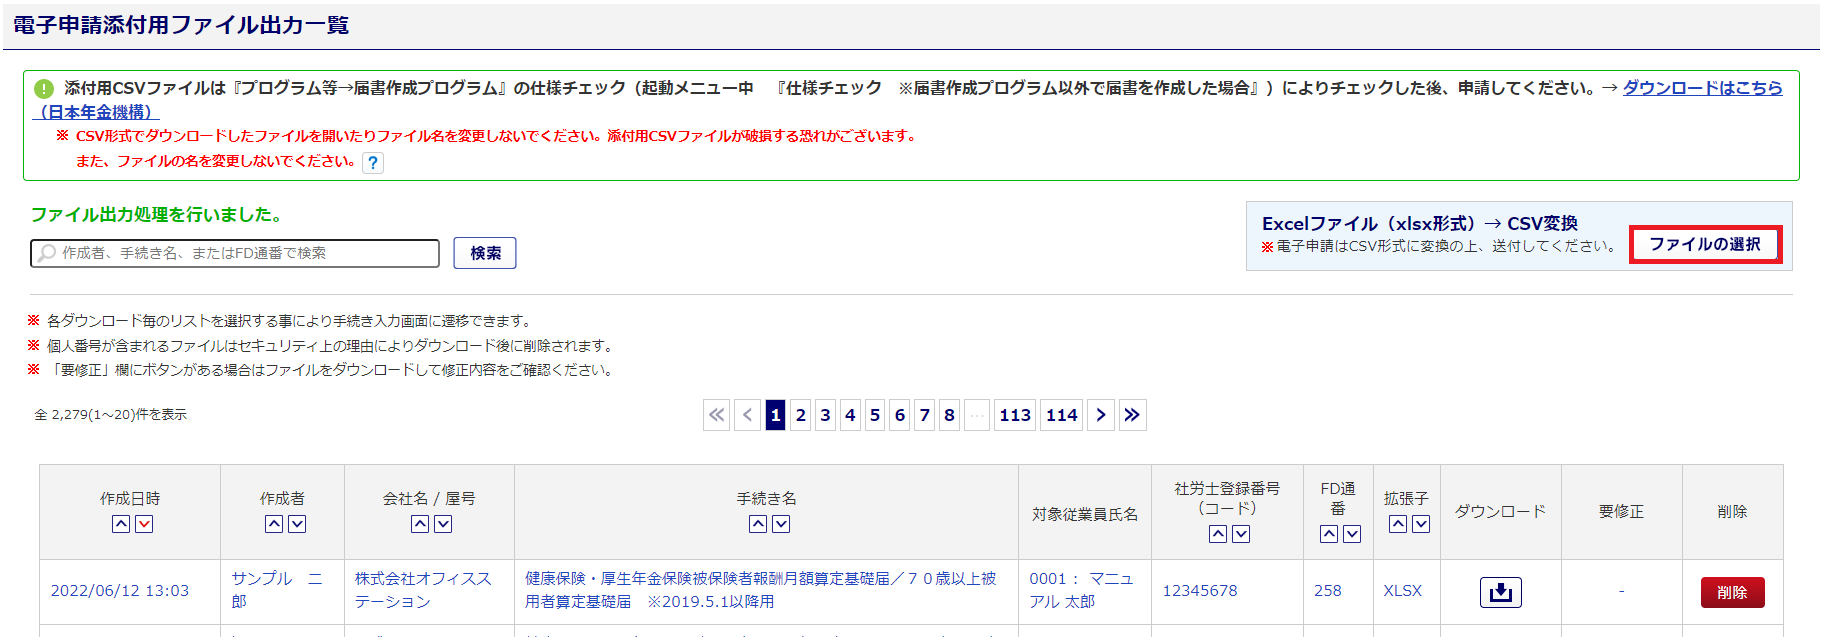The height and width of the screenshot is (637, 1824).
Task: Open the ダウンロードはこちら link
Action: click(x=1702, y=88)
